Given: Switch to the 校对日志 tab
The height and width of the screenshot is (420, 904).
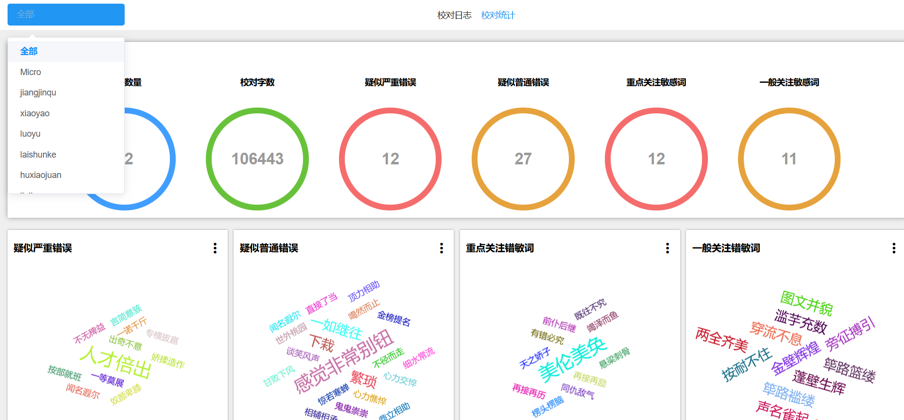Looking at the screenshot, I should (454, 15).
